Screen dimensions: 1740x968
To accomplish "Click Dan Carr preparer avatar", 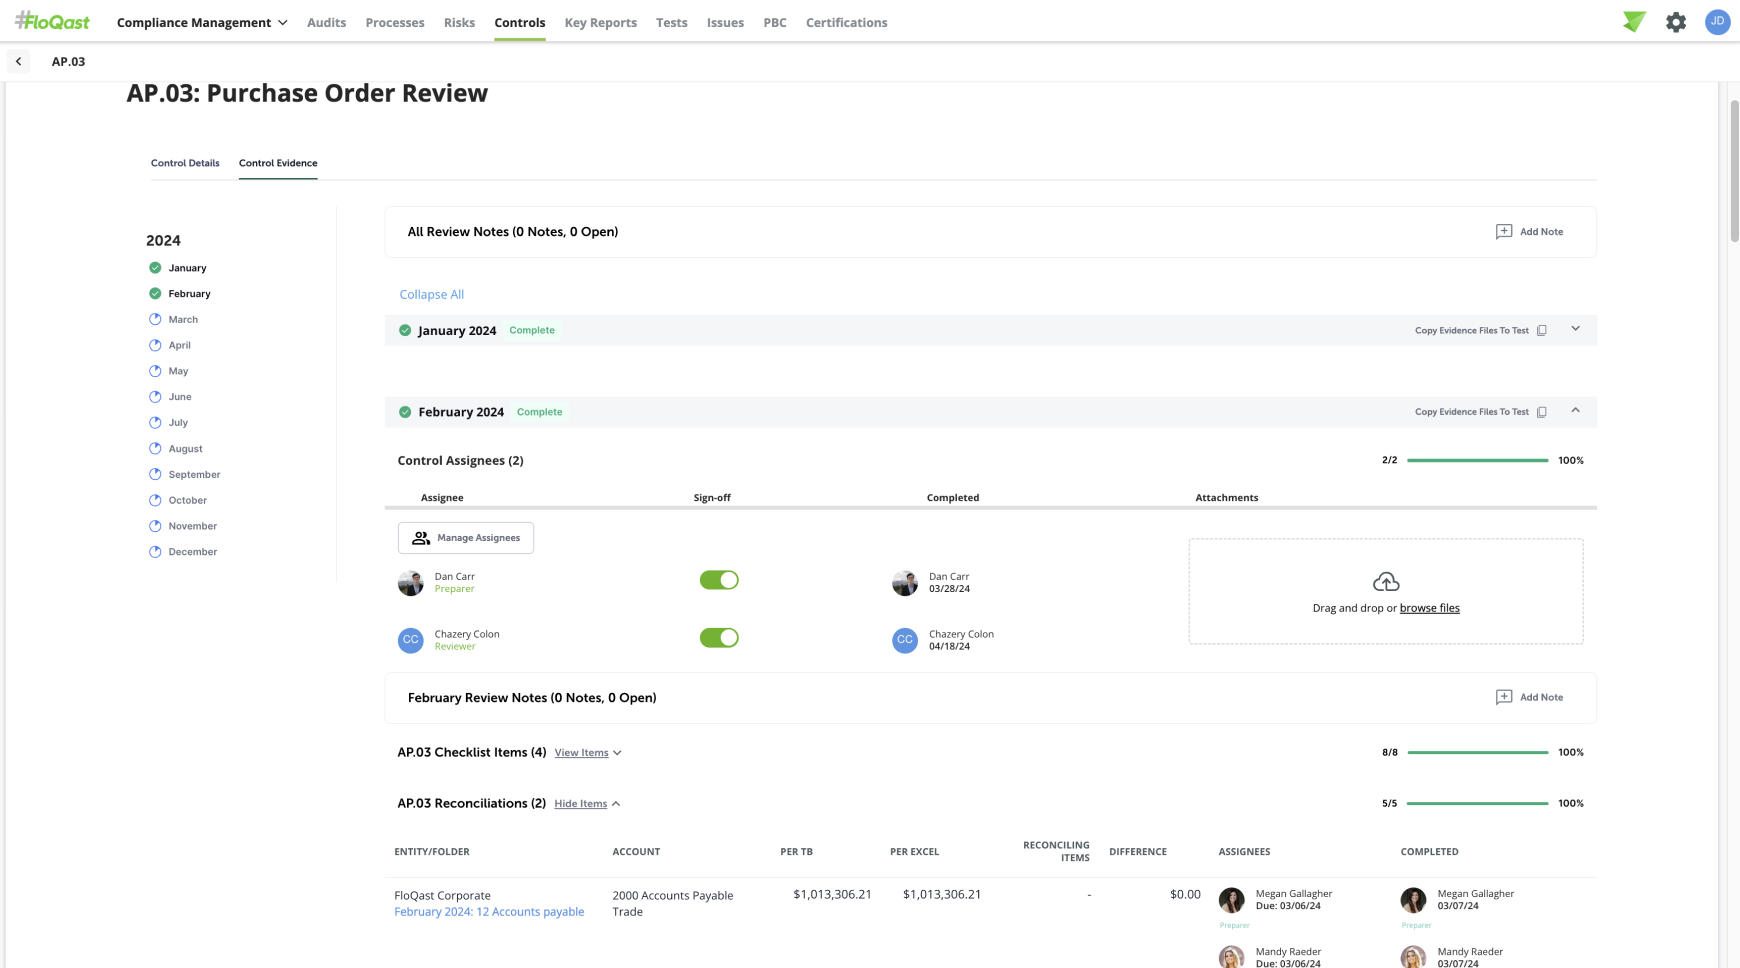I will point(410,583).
